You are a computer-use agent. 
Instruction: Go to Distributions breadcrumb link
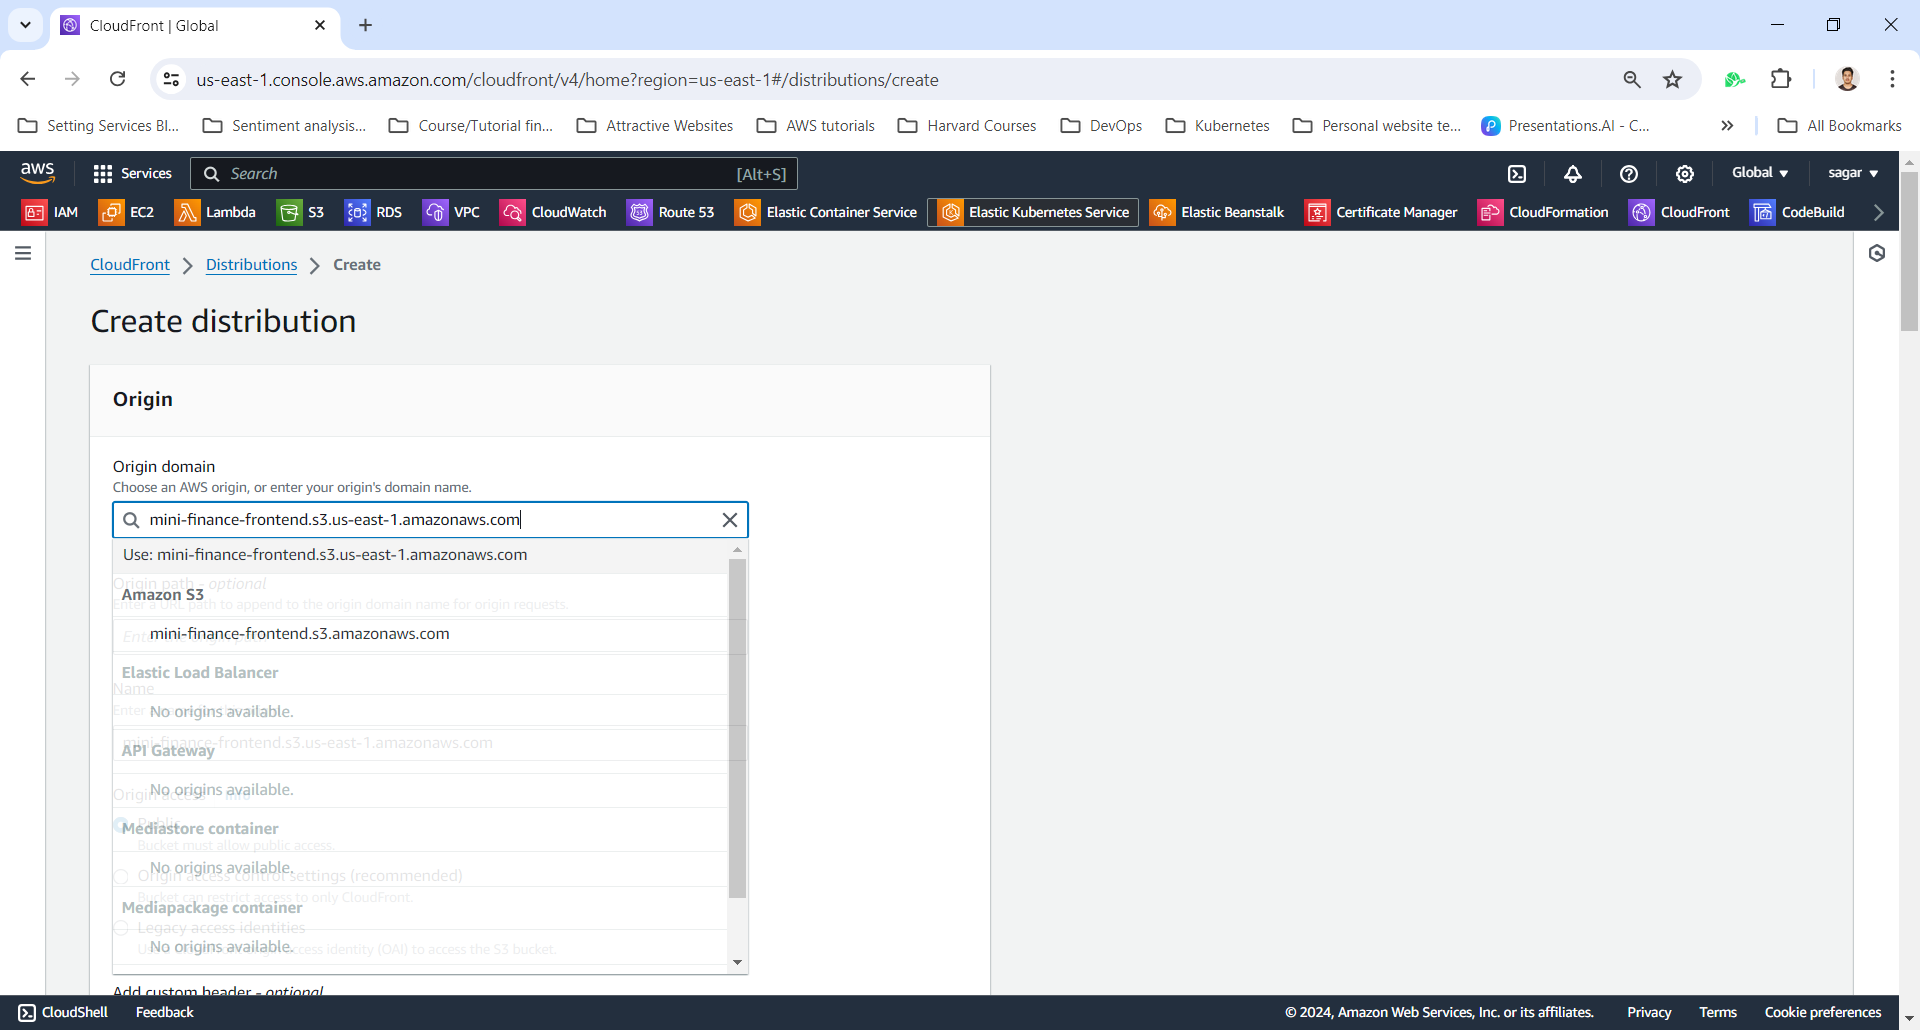click(251, 265)
